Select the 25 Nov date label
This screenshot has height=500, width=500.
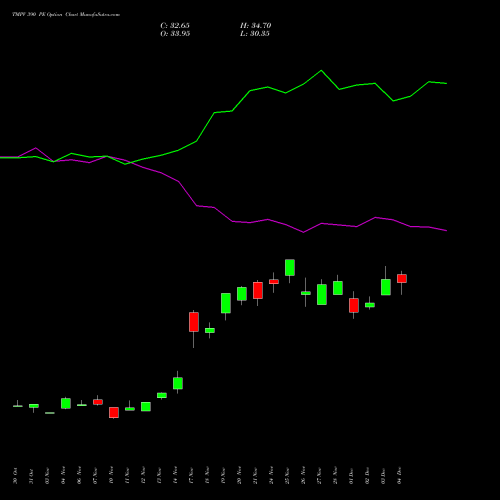287,475
